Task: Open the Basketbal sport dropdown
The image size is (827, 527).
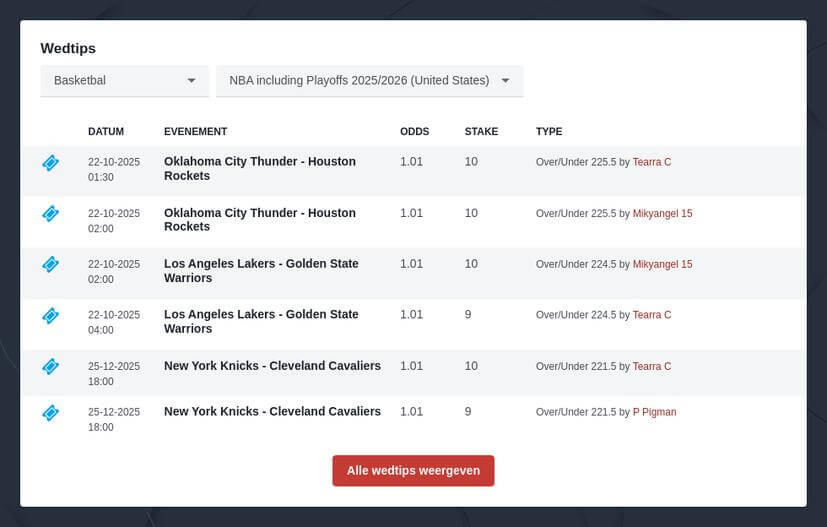Action: tap(124, 81)
